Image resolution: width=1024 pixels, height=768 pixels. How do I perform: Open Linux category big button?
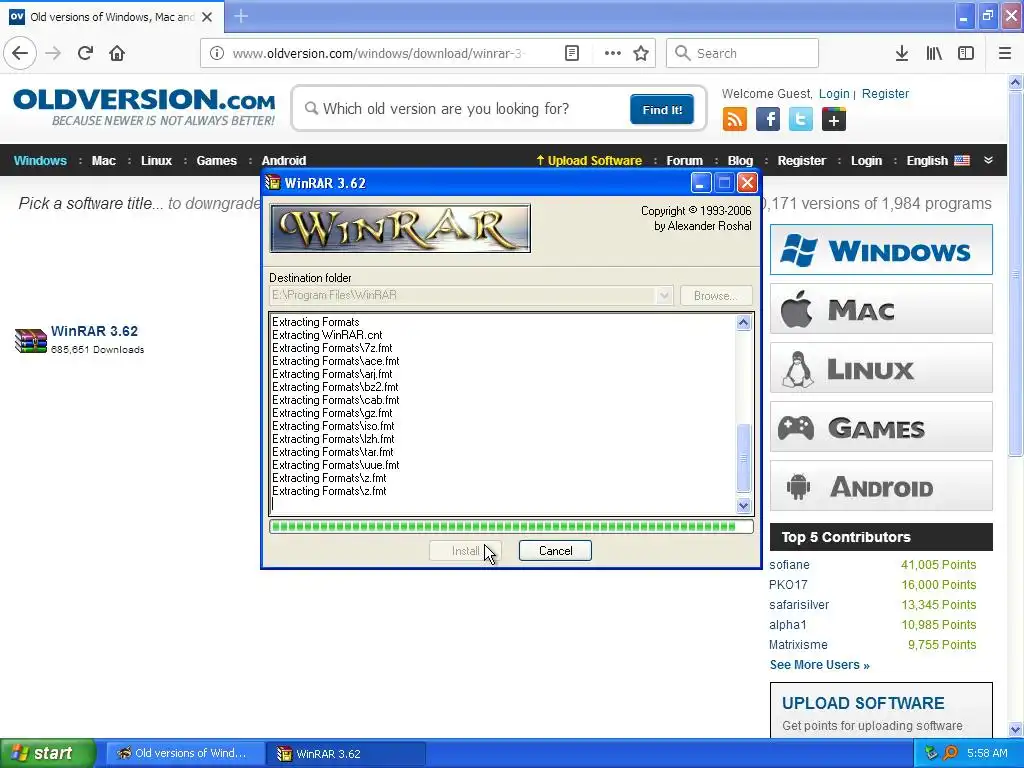[881, 368]
